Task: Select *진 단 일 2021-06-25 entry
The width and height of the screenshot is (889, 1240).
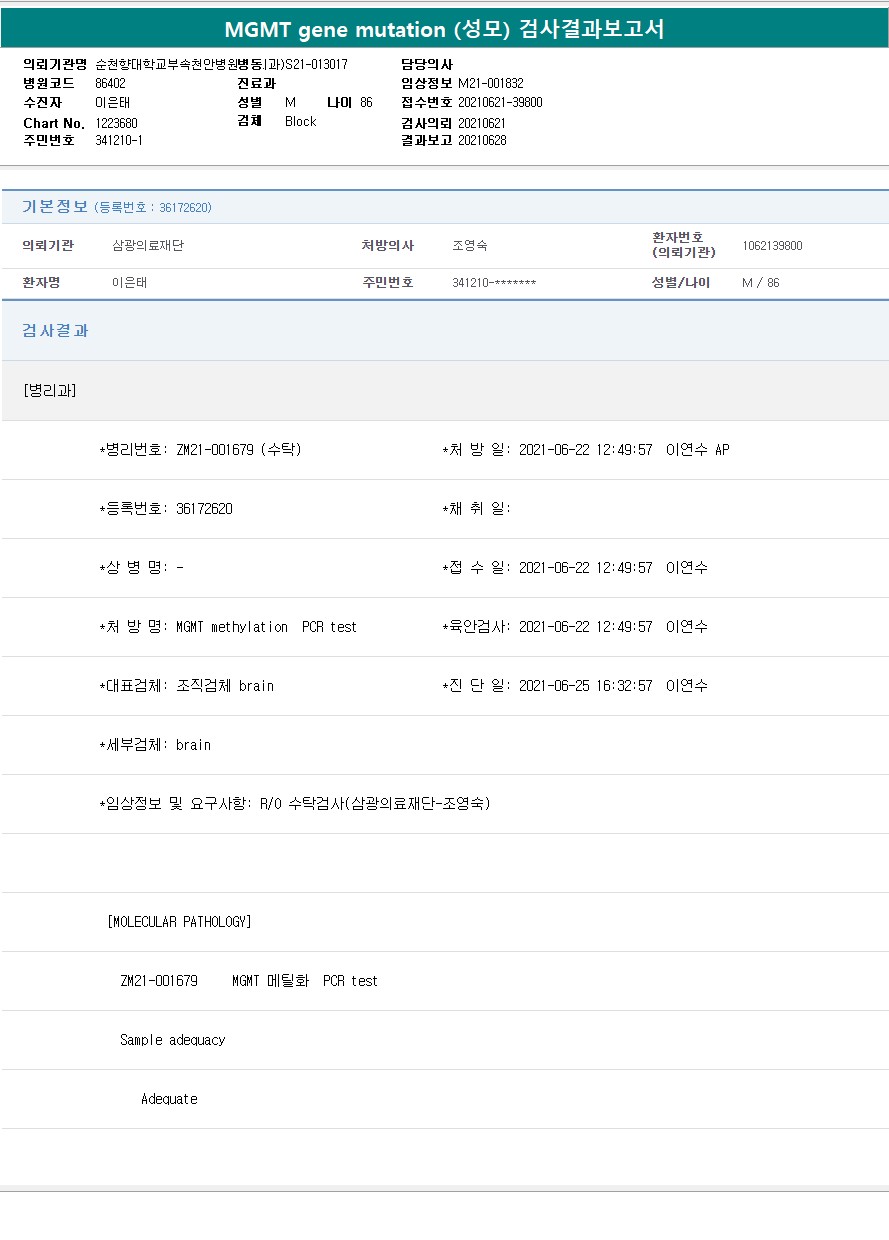Action: pos(574,686)
